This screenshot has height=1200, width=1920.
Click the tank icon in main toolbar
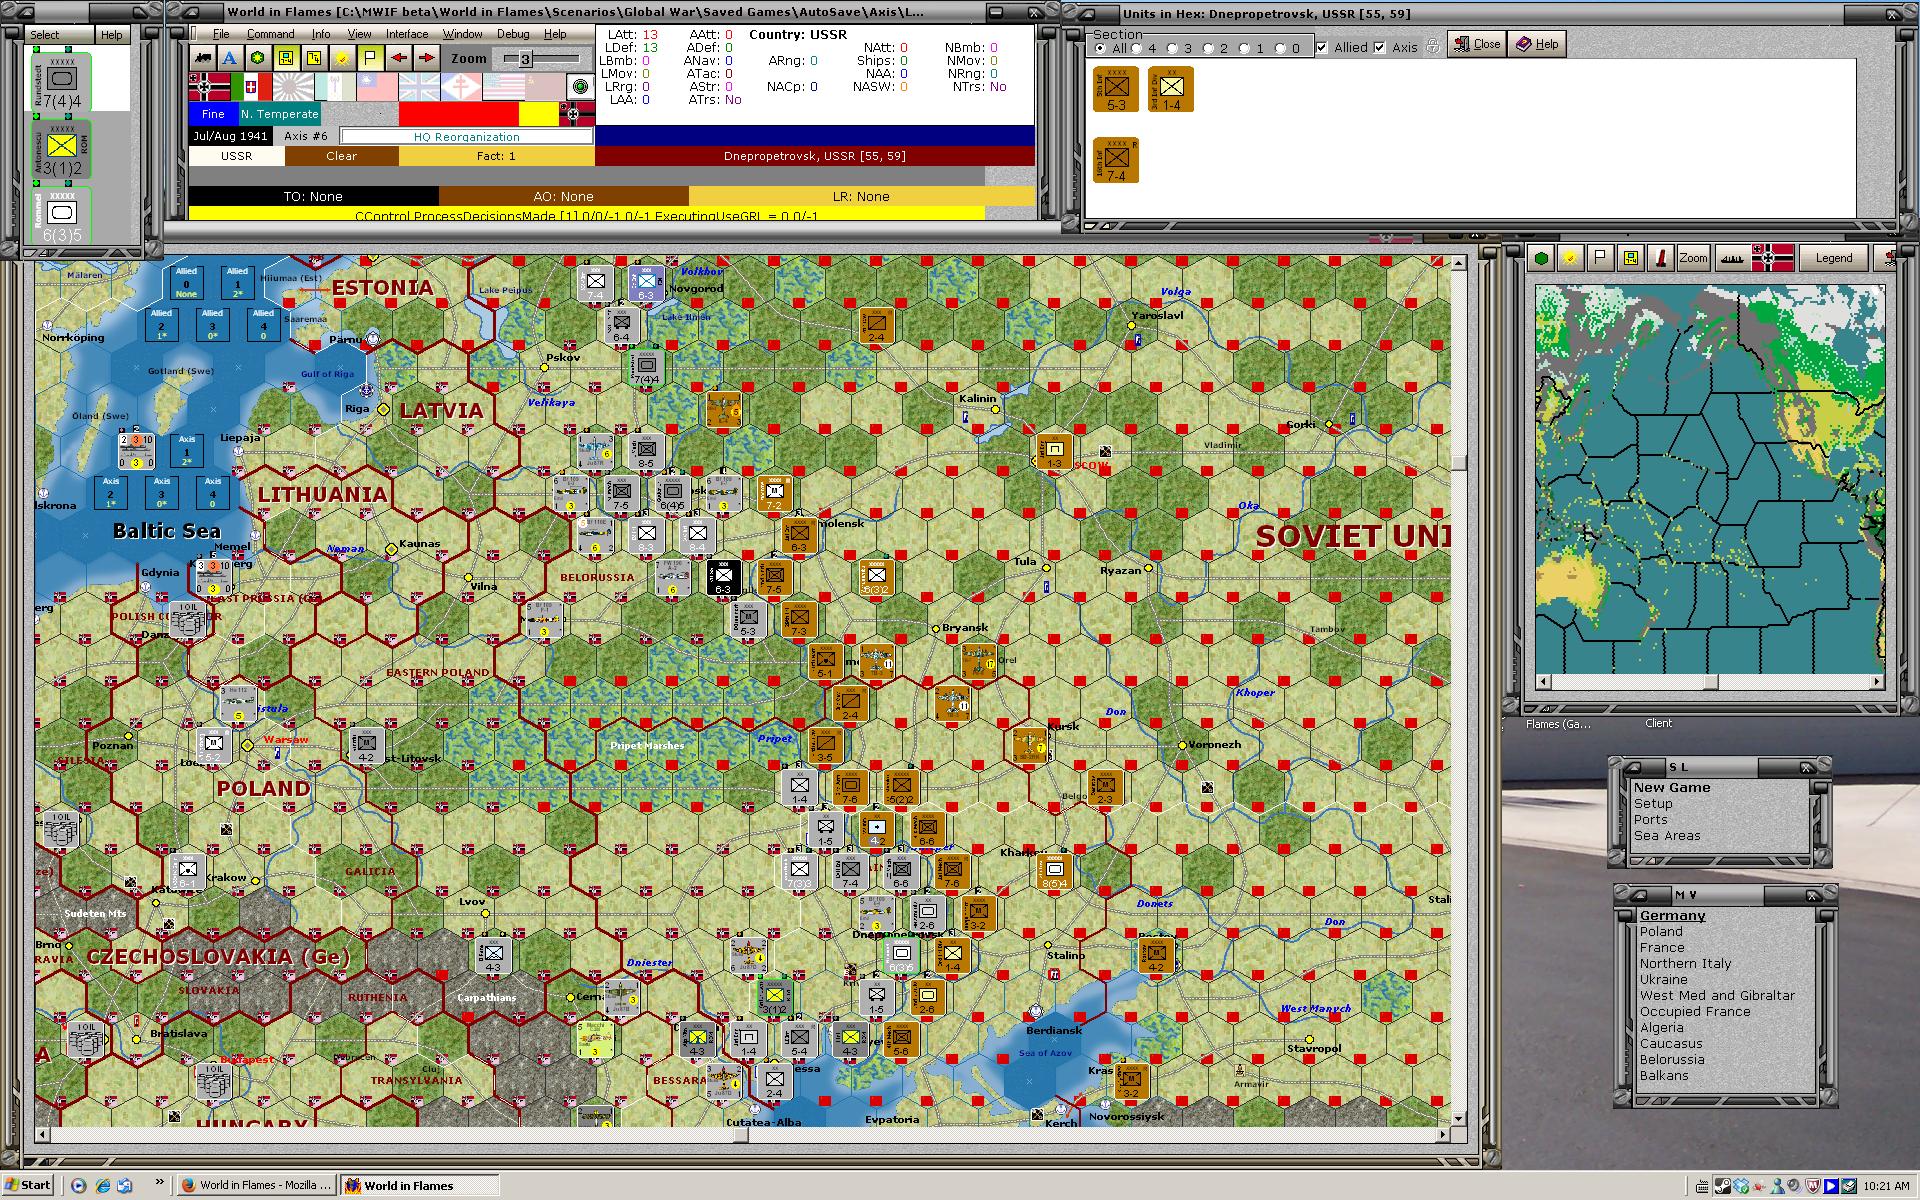(x=204, y=58)
